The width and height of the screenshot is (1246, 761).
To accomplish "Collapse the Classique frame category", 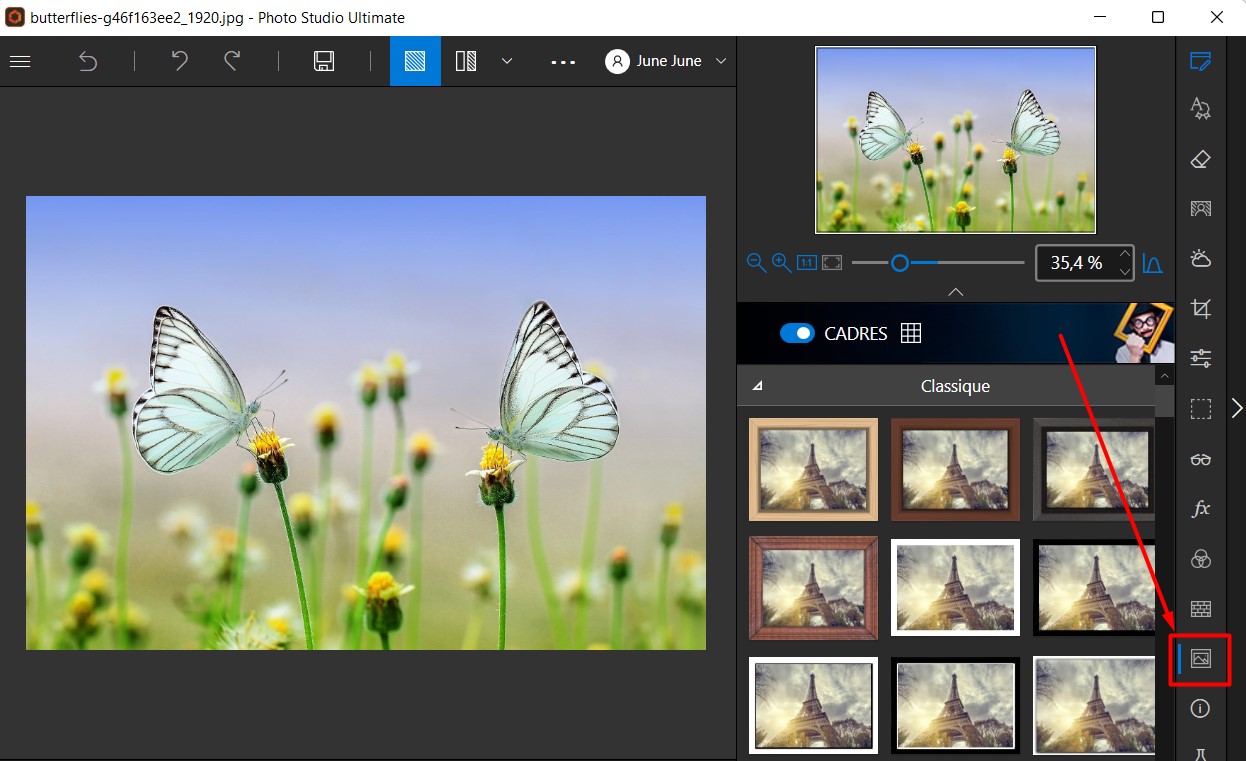I will coord(757,386).
